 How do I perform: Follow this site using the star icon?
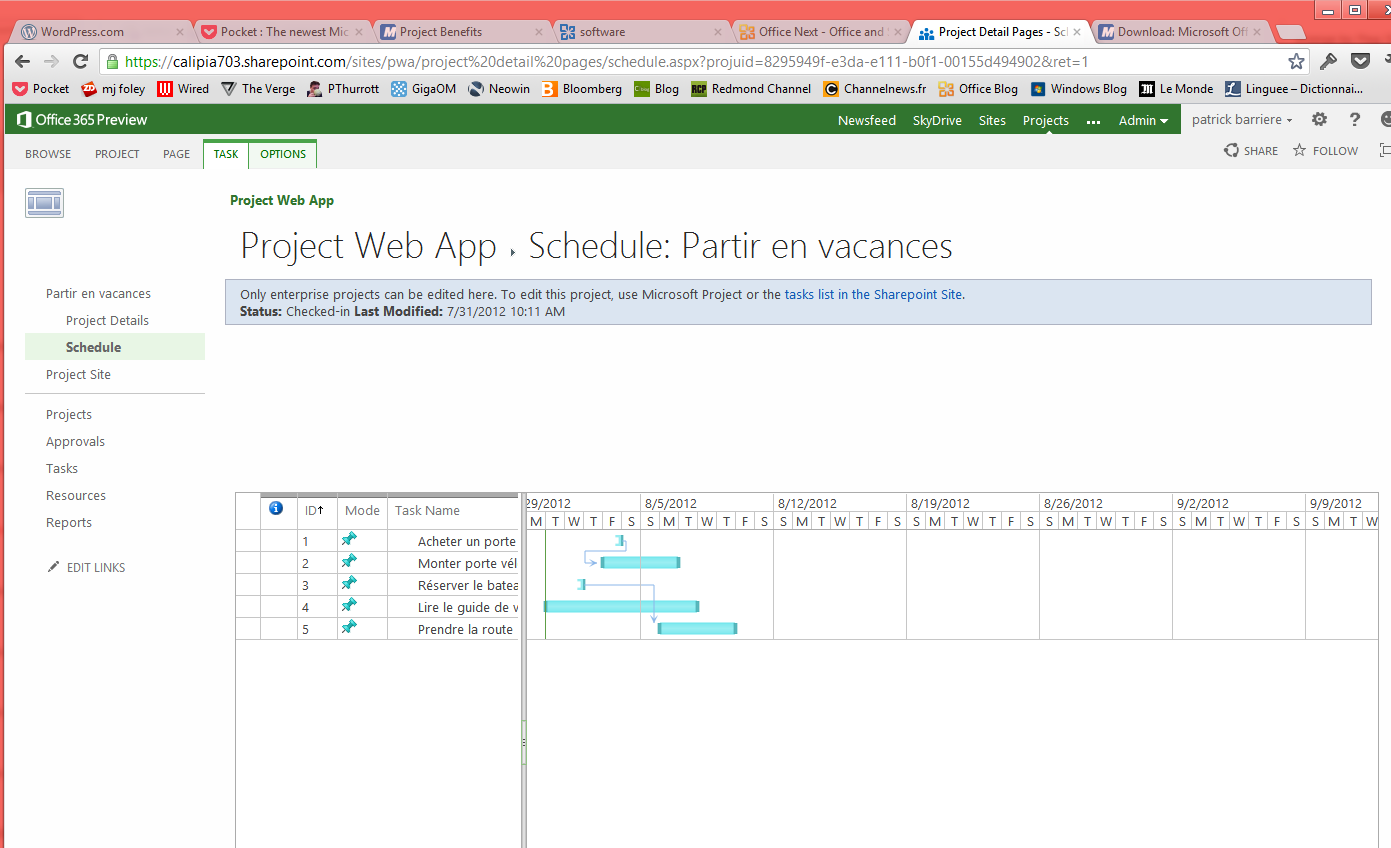tap(1299, 151)
